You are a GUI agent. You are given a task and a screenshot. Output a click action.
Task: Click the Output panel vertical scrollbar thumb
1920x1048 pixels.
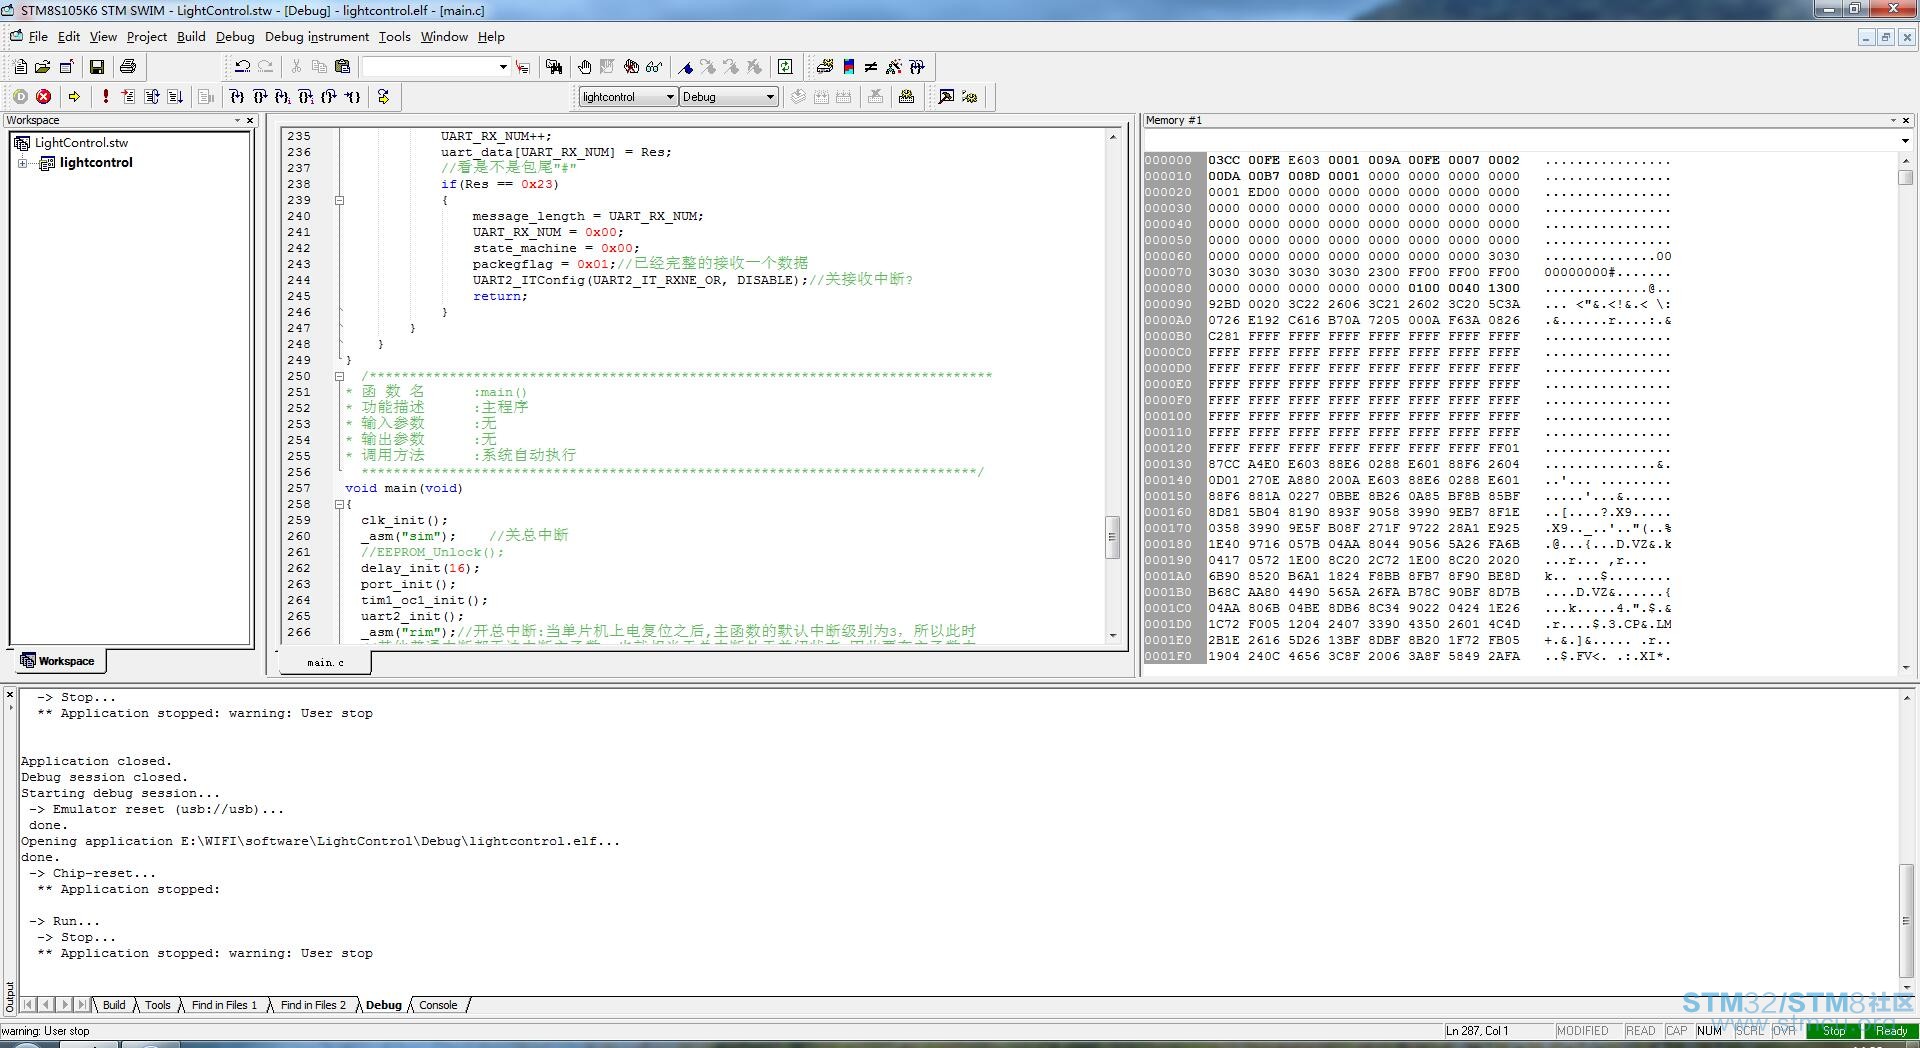1906,919
